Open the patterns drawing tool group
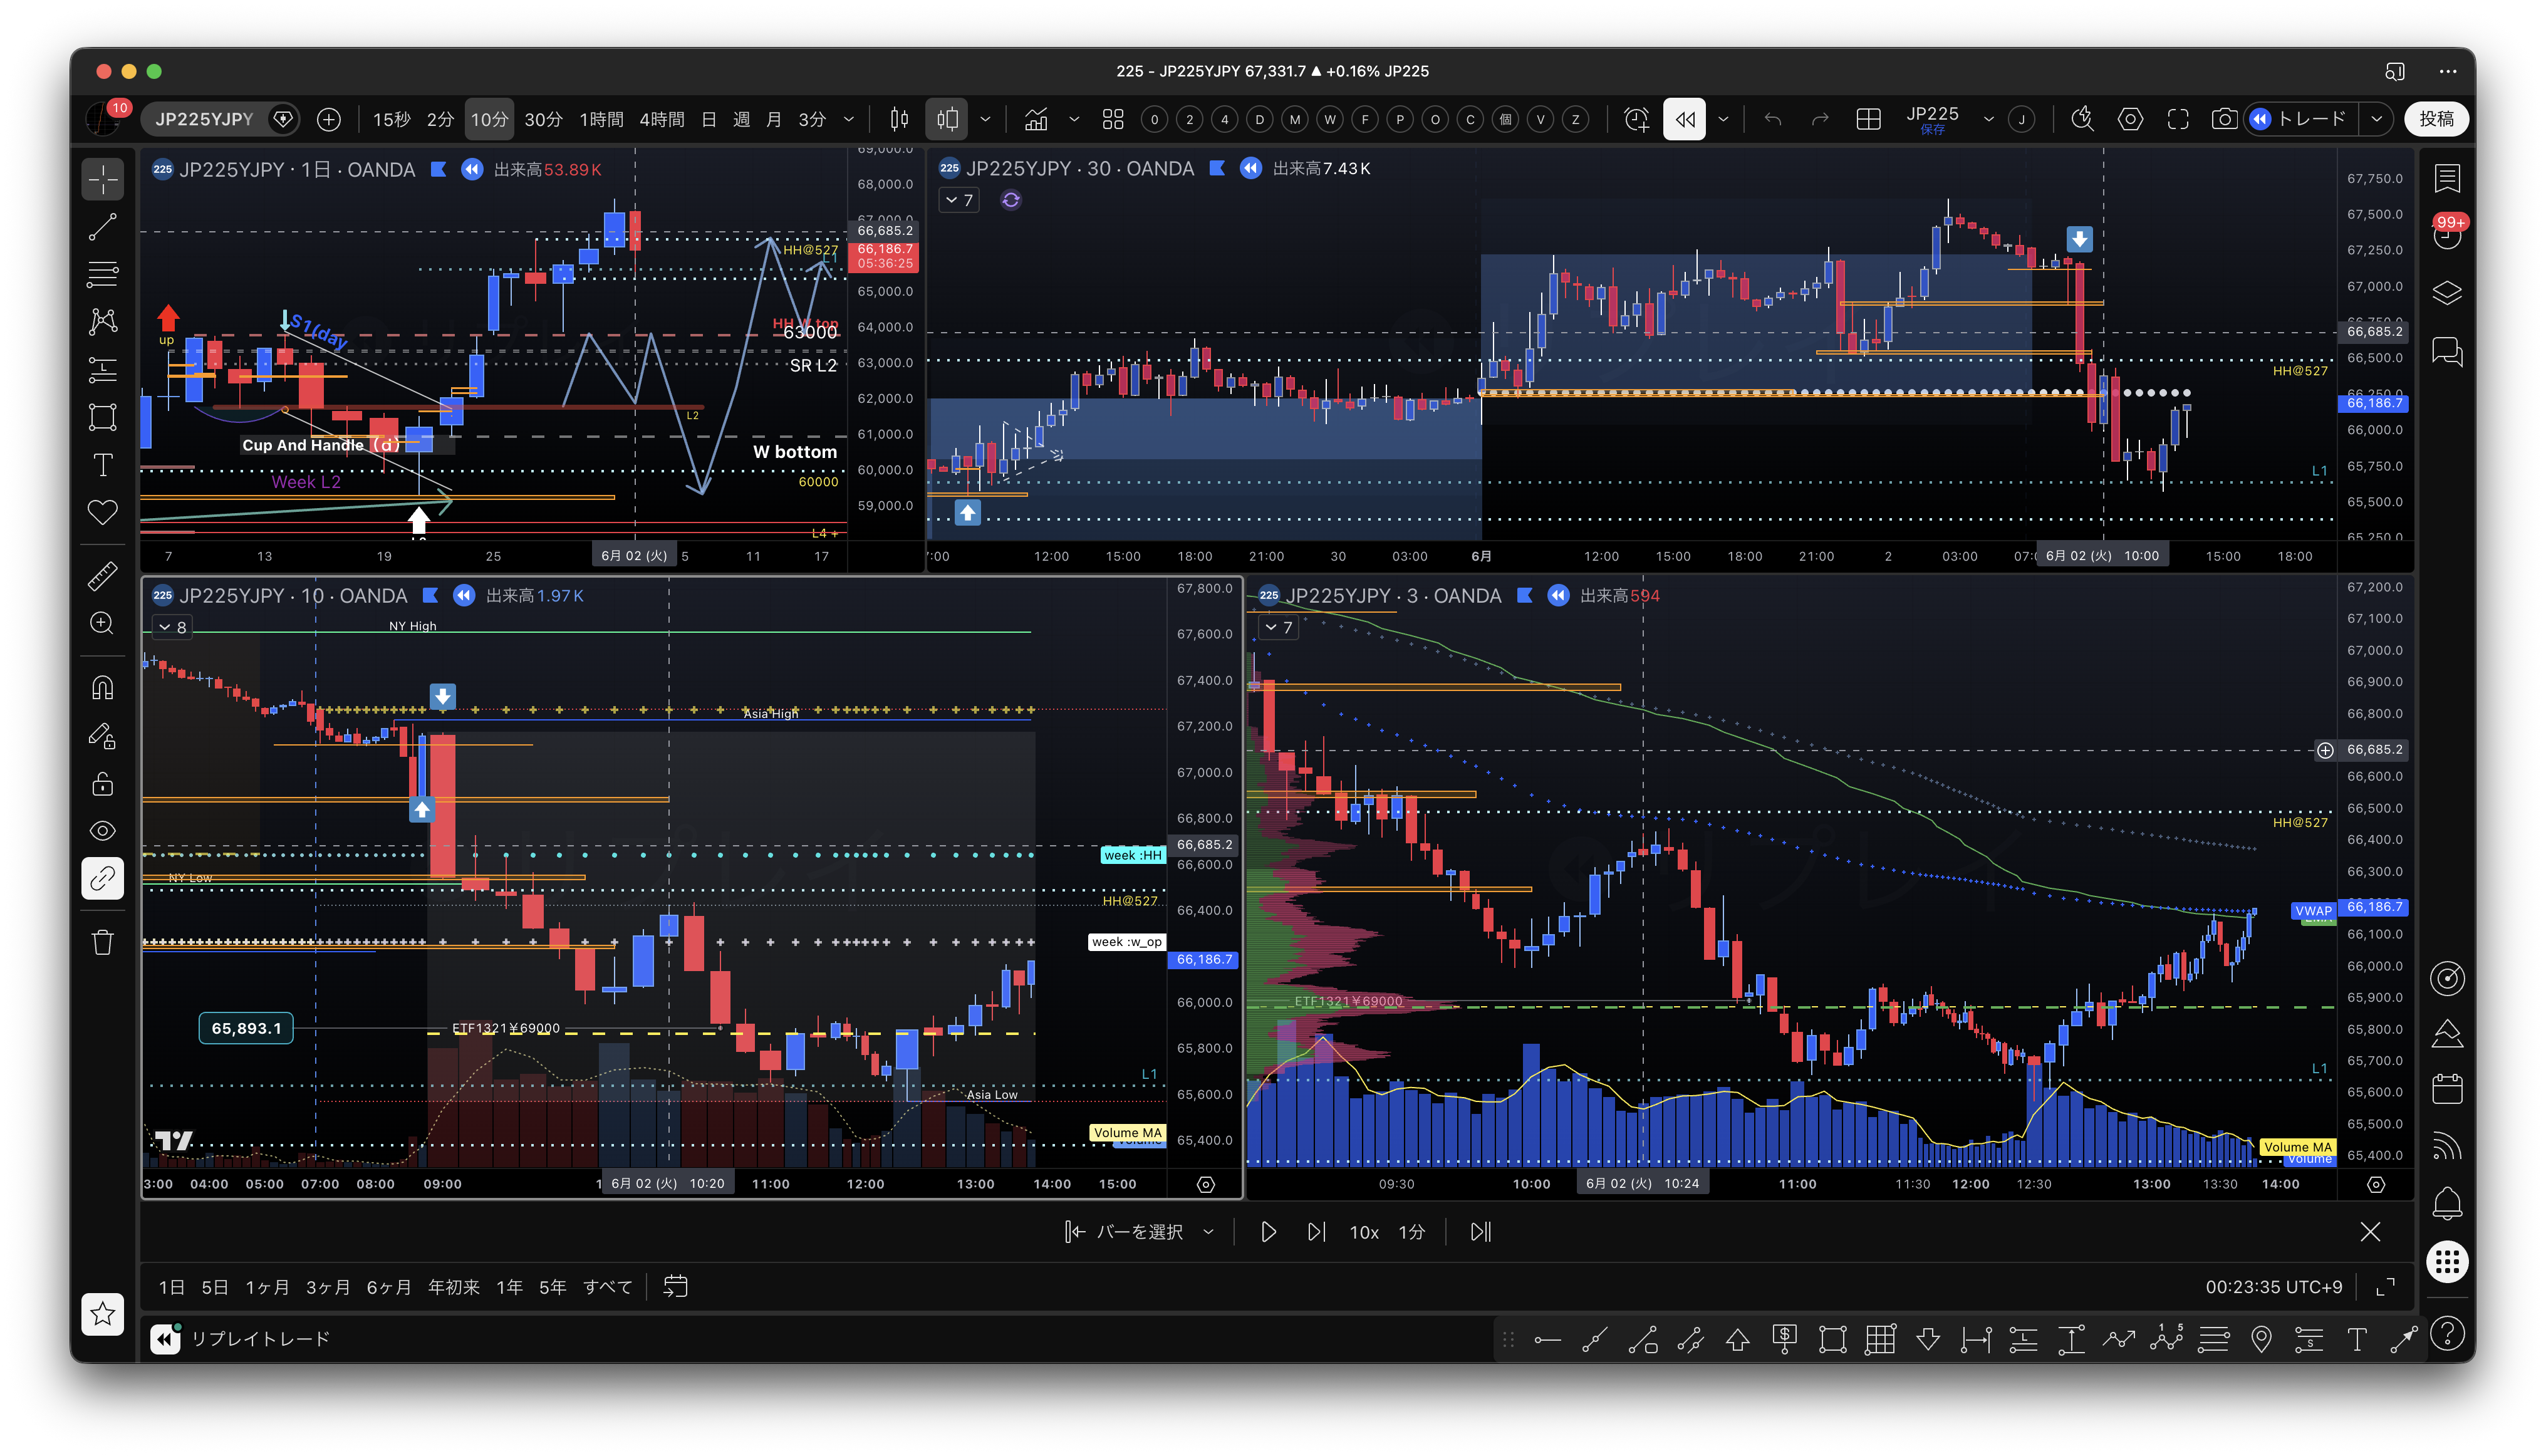This screenshot has width=2546, height=1456. coord(103,321)
